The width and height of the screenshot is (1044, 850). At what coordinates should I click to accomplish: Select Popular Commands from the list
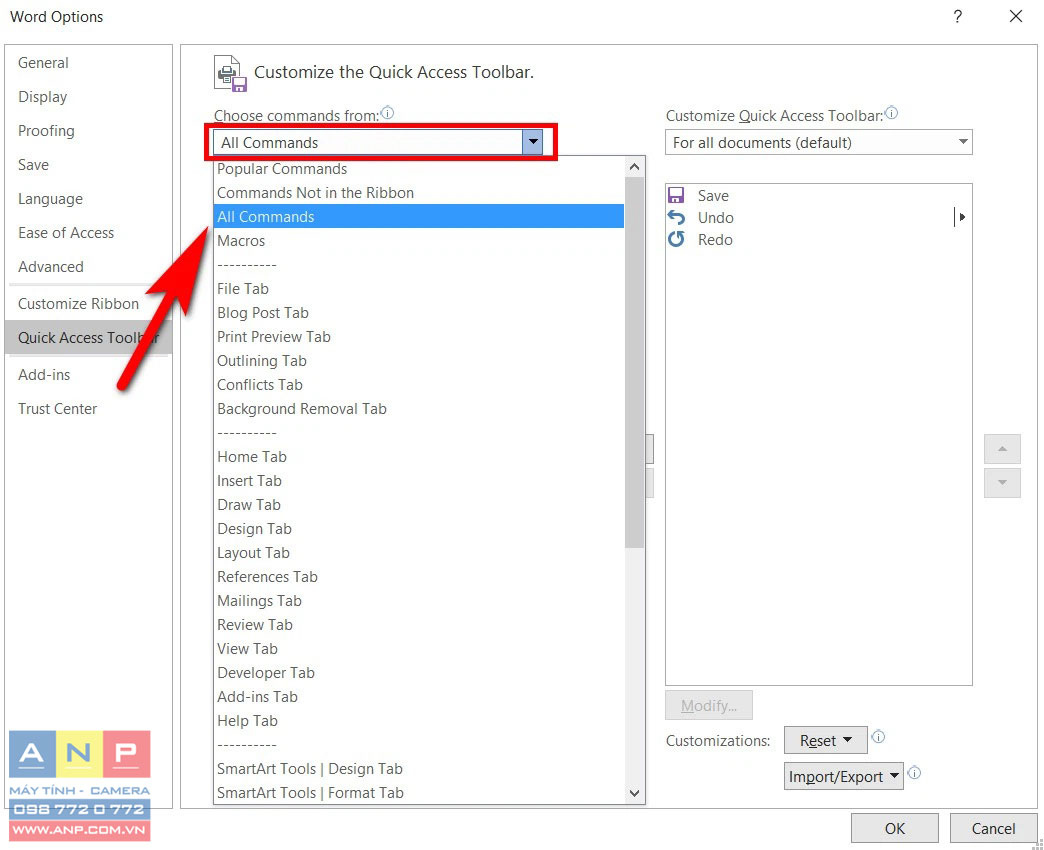[419, 169]
